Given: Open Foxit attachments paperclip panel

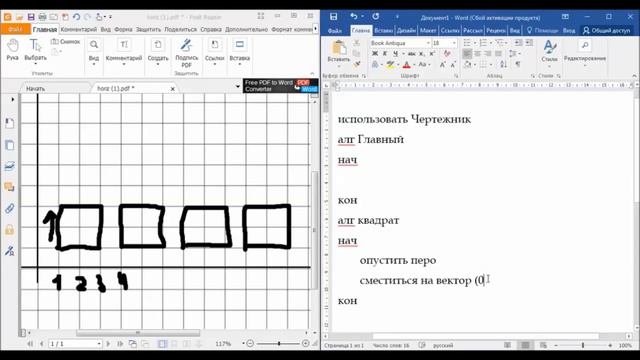Looking at the screenshot, I should click(x=9, y=208).
